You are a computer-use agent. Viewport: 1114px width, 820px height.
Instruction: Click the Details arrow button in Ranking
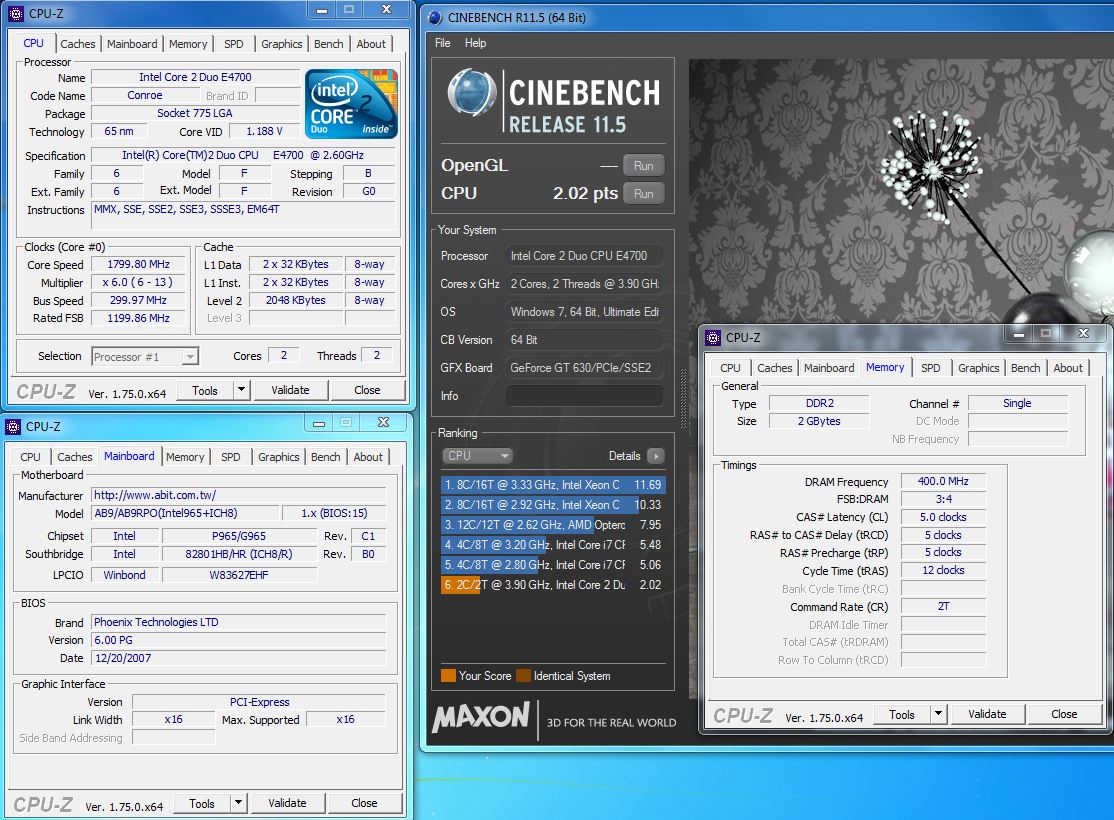pos(656,456)
